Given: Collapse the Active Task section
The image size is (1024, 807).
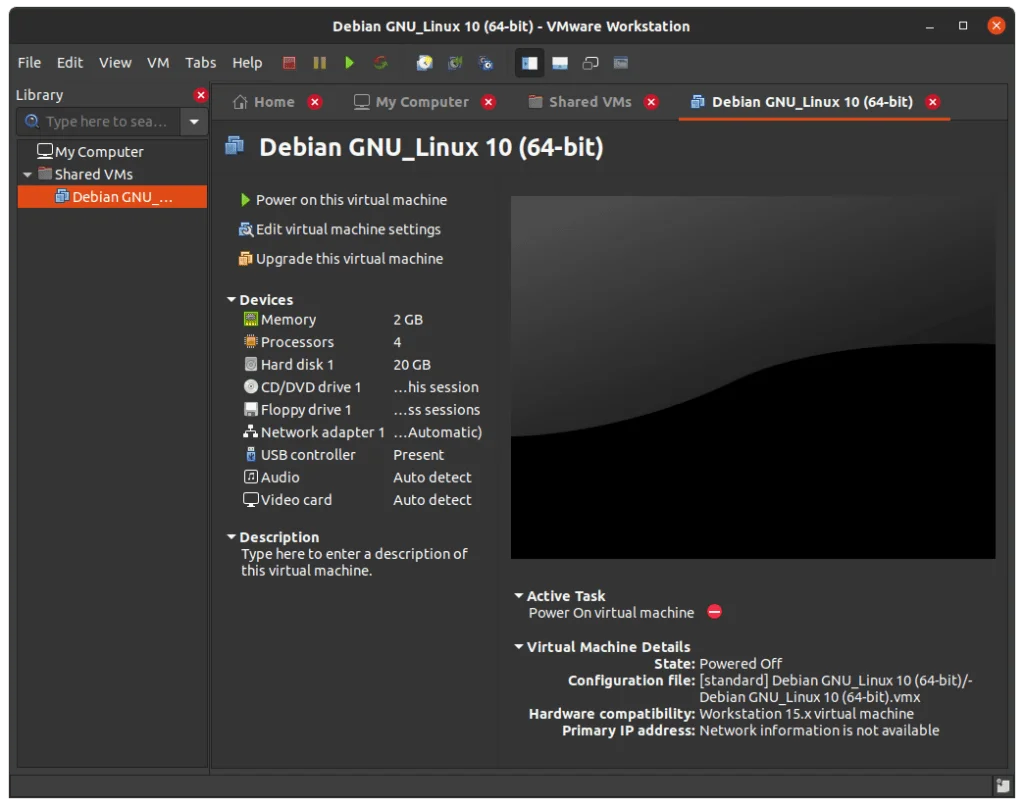Looking at the screenshot, I should pyautogui.click(x=519, y=595).
